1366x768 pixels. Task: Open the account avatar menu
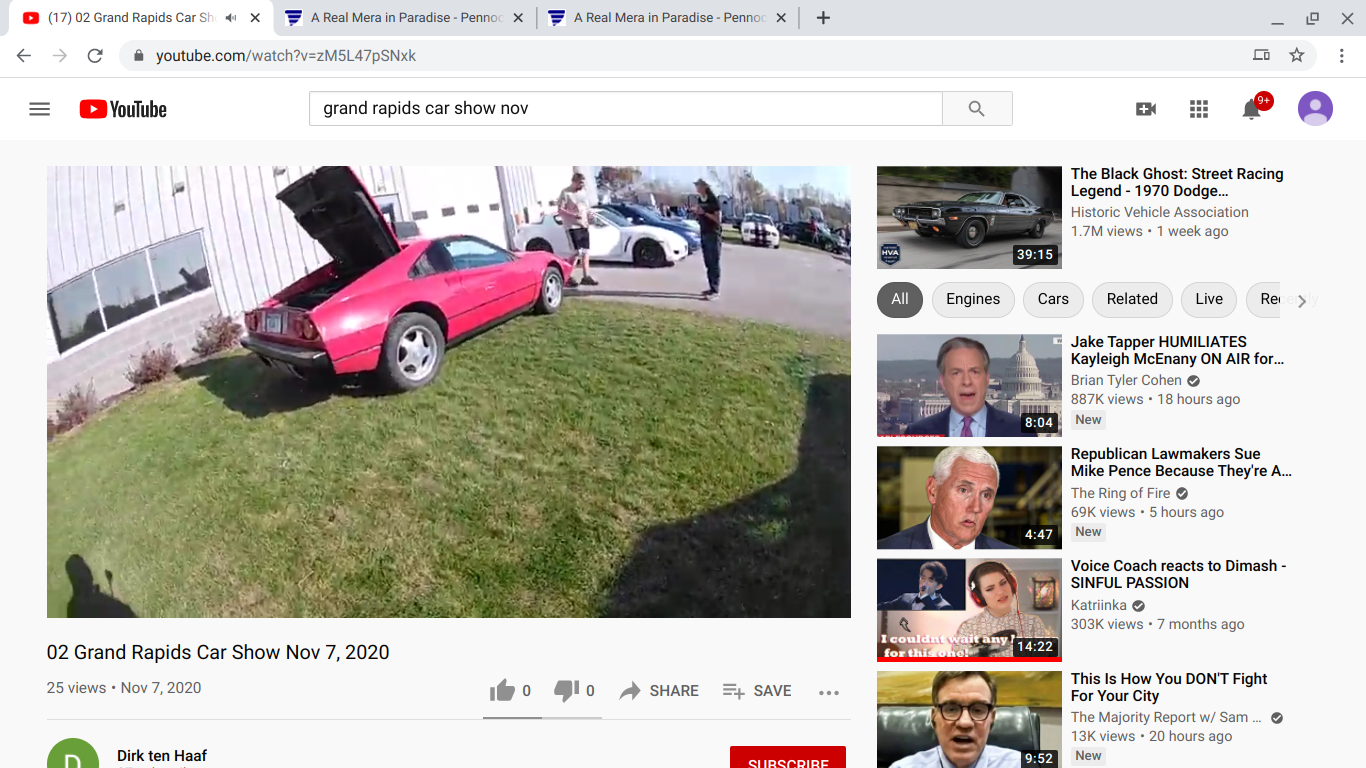point(1315,109)
